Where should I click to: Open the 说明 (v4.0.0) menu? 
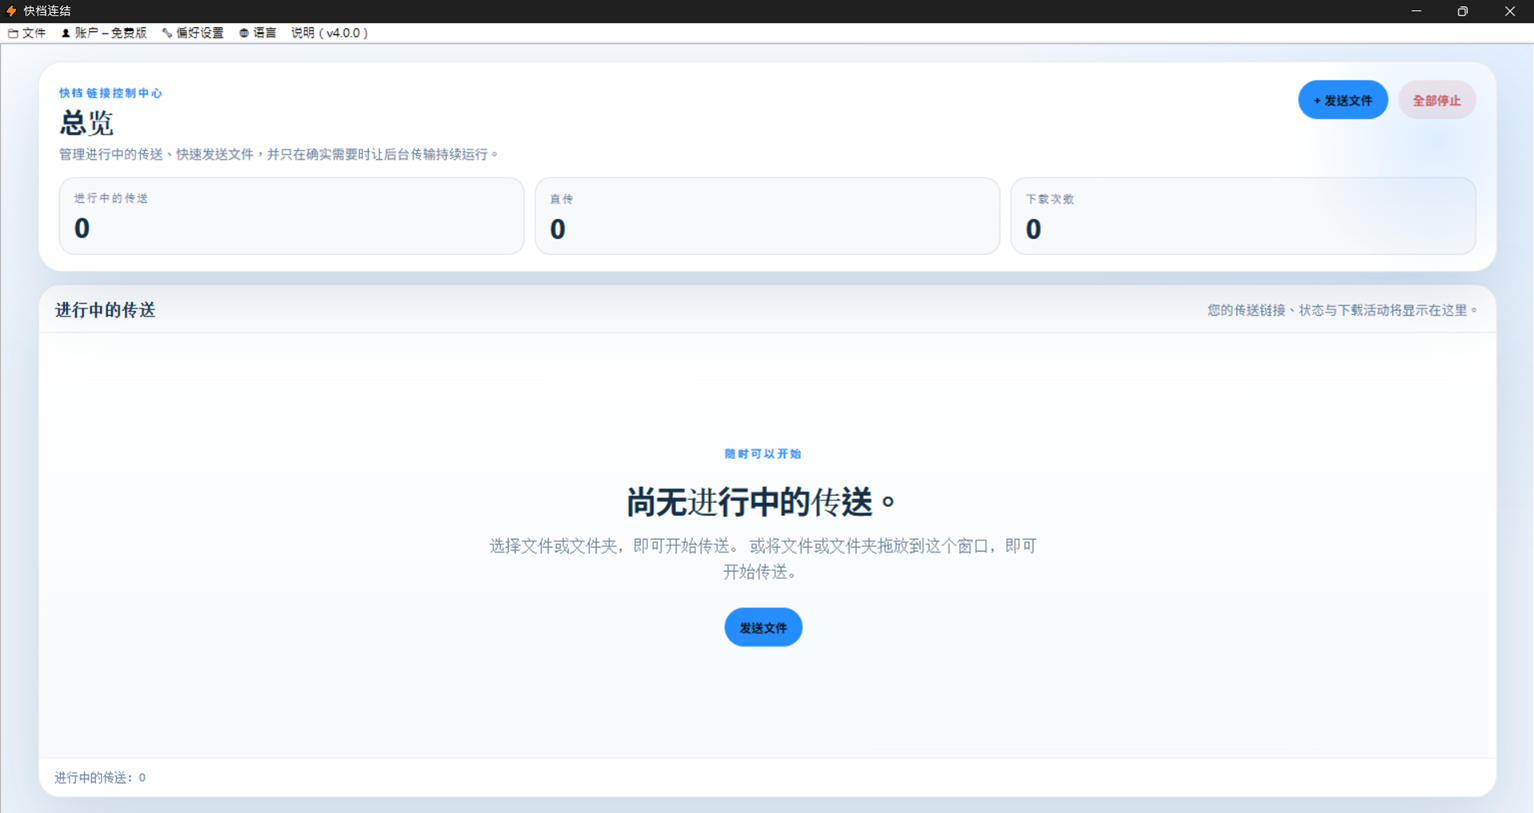[x=329, y=33]
